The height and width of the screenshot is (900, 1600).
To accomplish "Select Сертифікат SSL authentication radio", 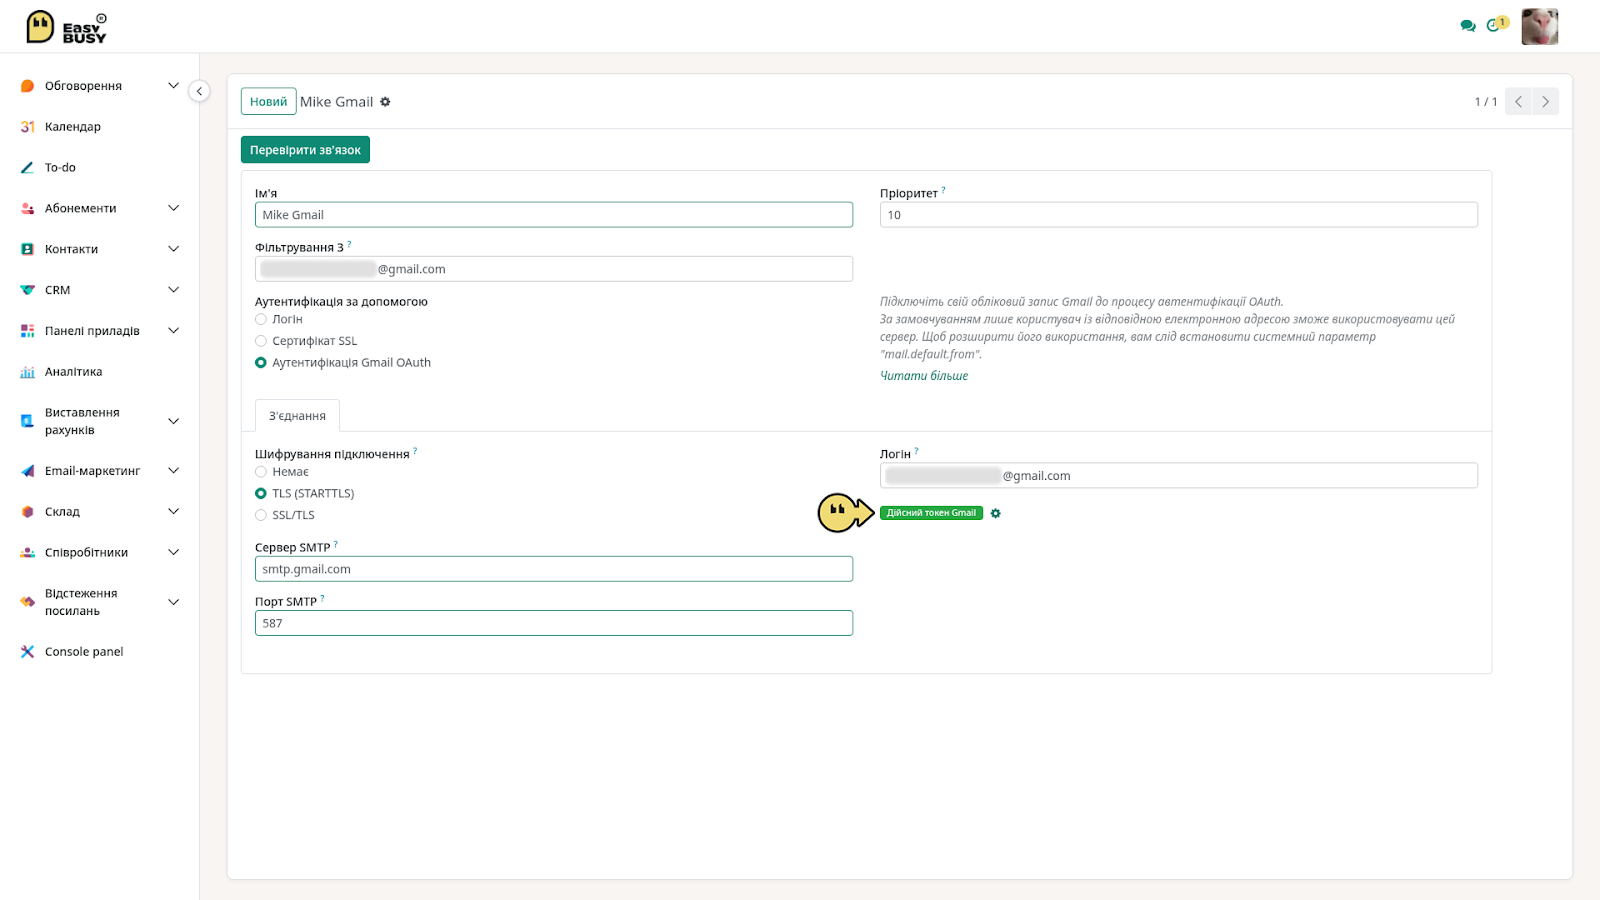I will pos(261,341).
